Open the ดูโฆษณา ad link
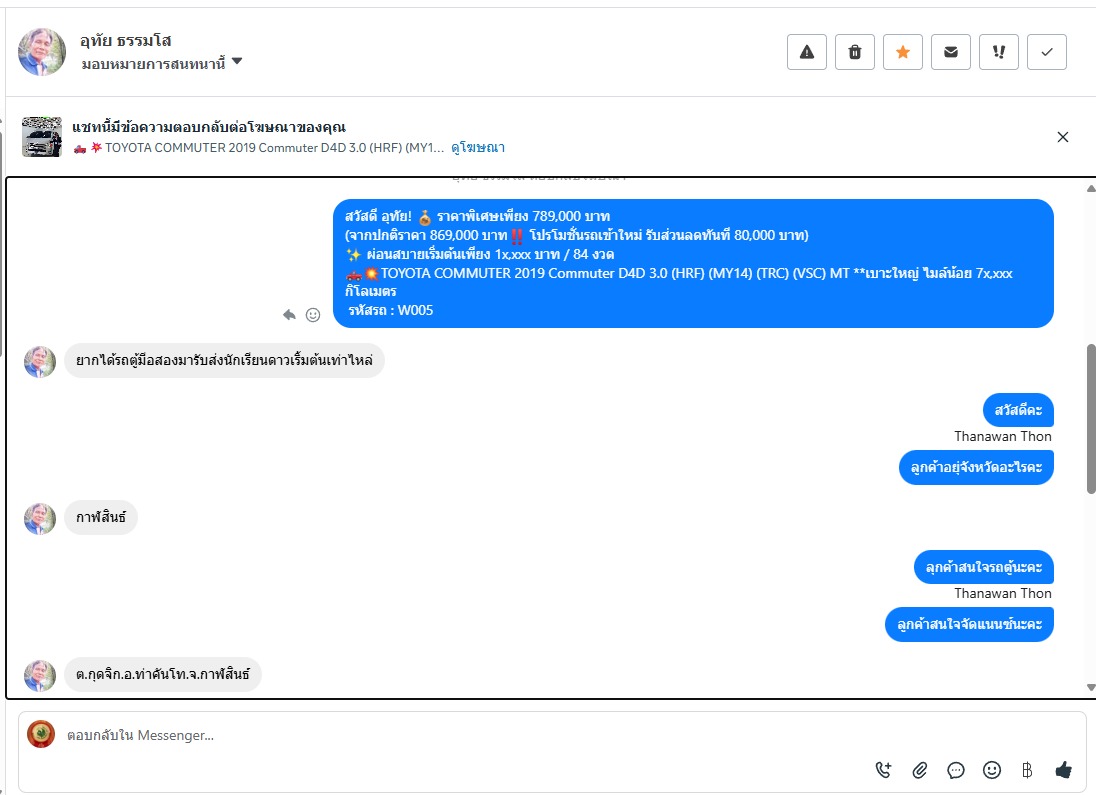The image size is (1096, 795). click(478, 148)
